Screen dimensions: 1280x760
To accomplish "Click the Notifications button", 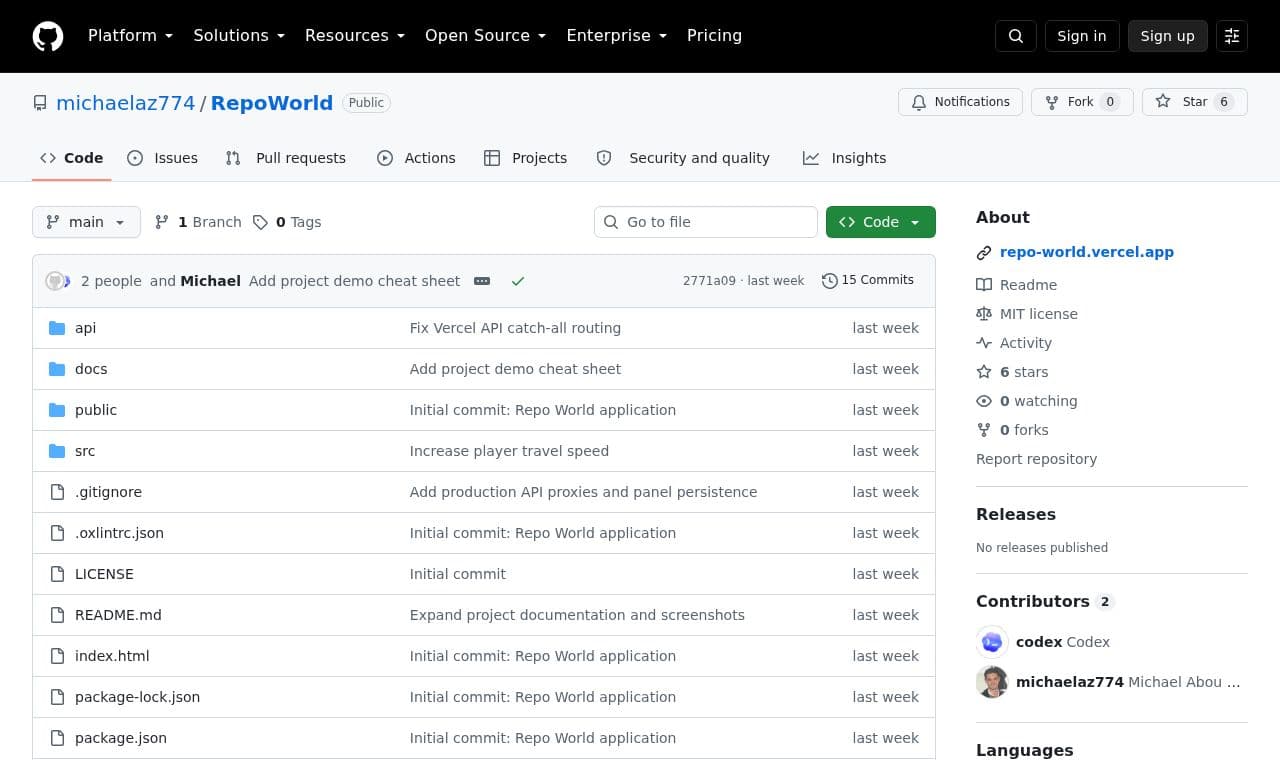I will coord(960,102).
